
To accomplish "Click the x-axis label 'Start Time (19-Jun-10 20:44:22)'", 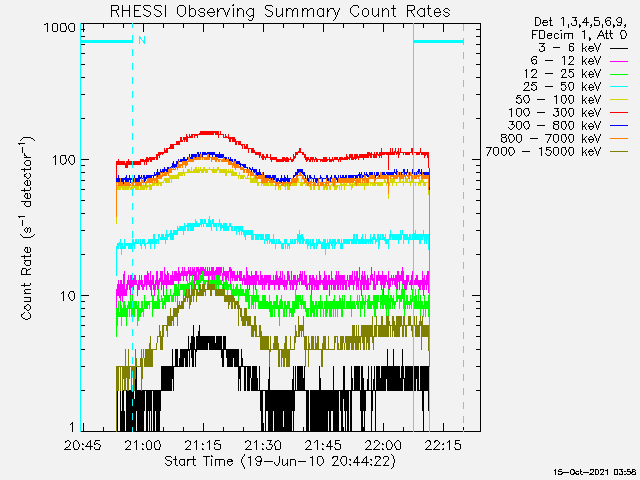I will (x=280, y=462).
